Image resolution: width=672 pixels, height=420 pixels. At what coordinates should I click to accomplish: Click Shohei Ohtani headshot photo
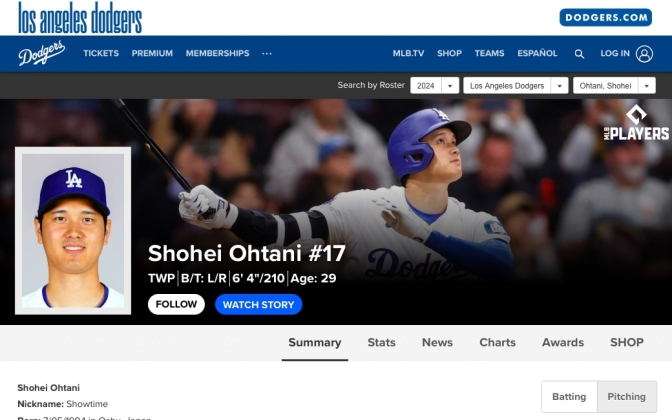(73, 231)
